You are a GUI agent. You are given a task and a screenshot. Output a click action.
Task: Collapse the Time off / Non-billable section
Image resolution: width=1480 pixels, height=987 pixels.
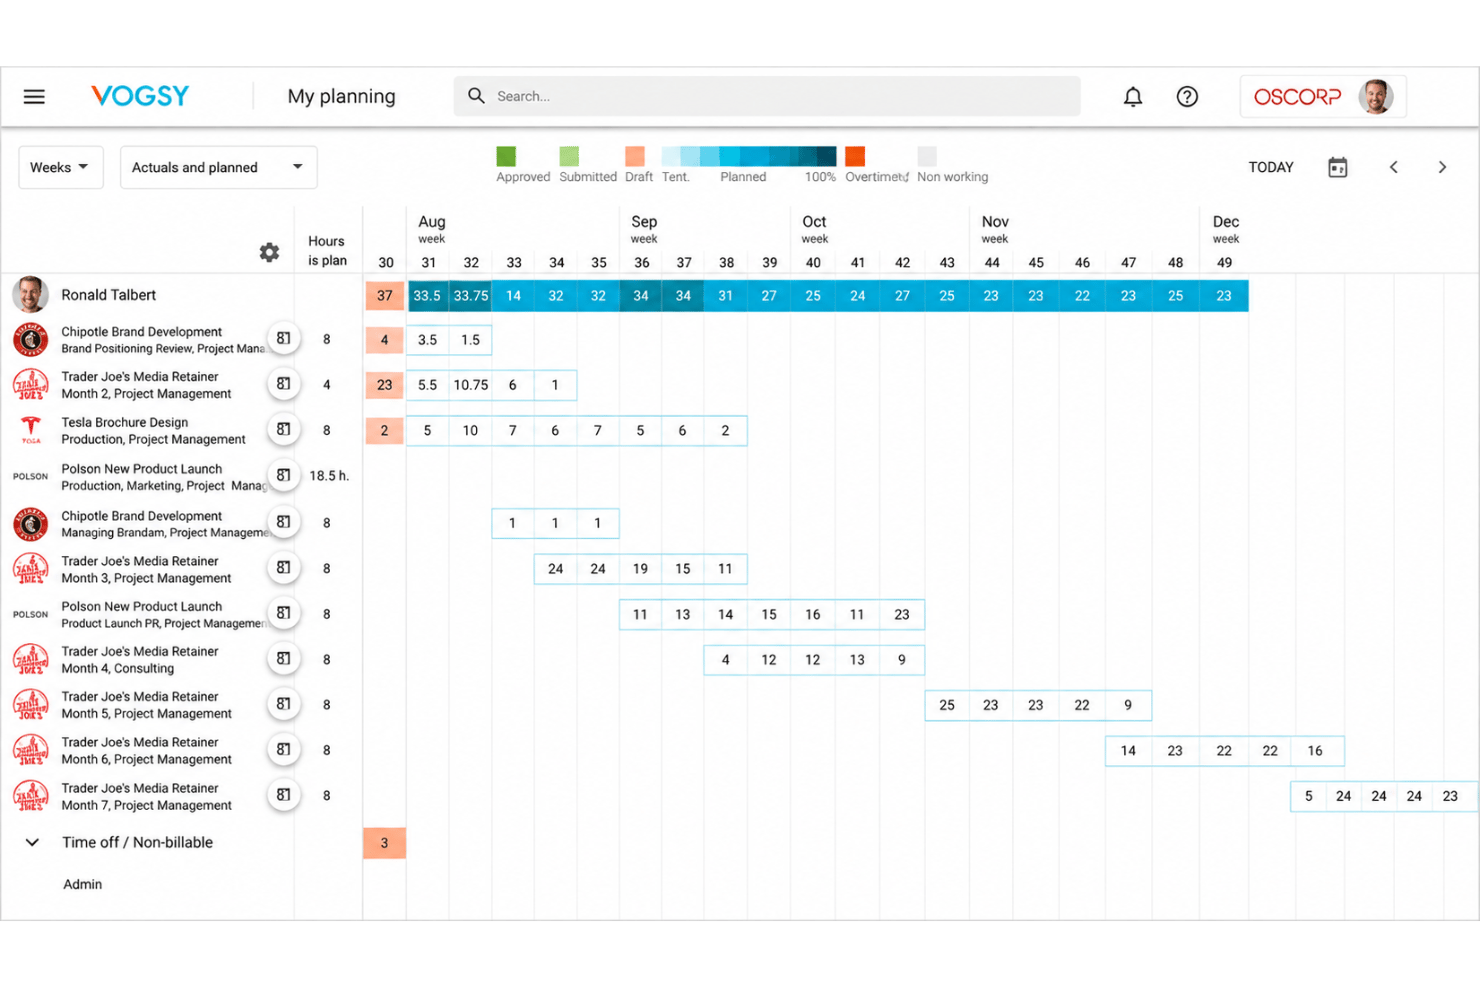pos(32,842)
